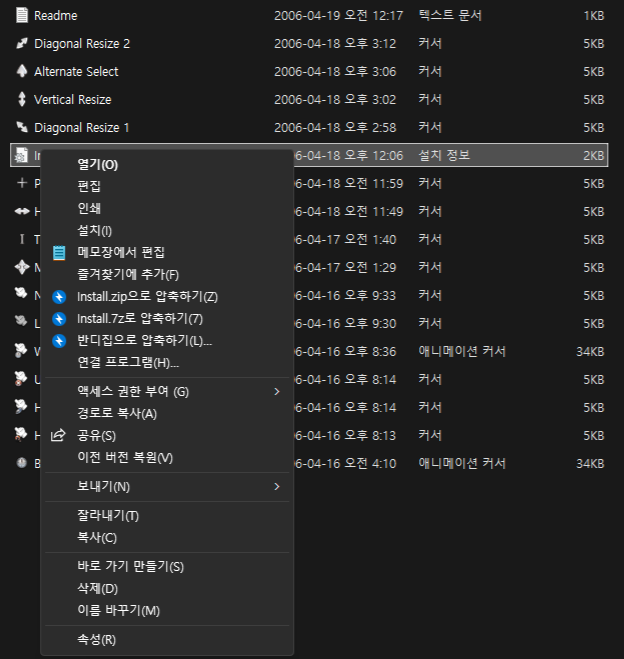Click the 잘라내기(T) cut option

(x=107, y=515)
